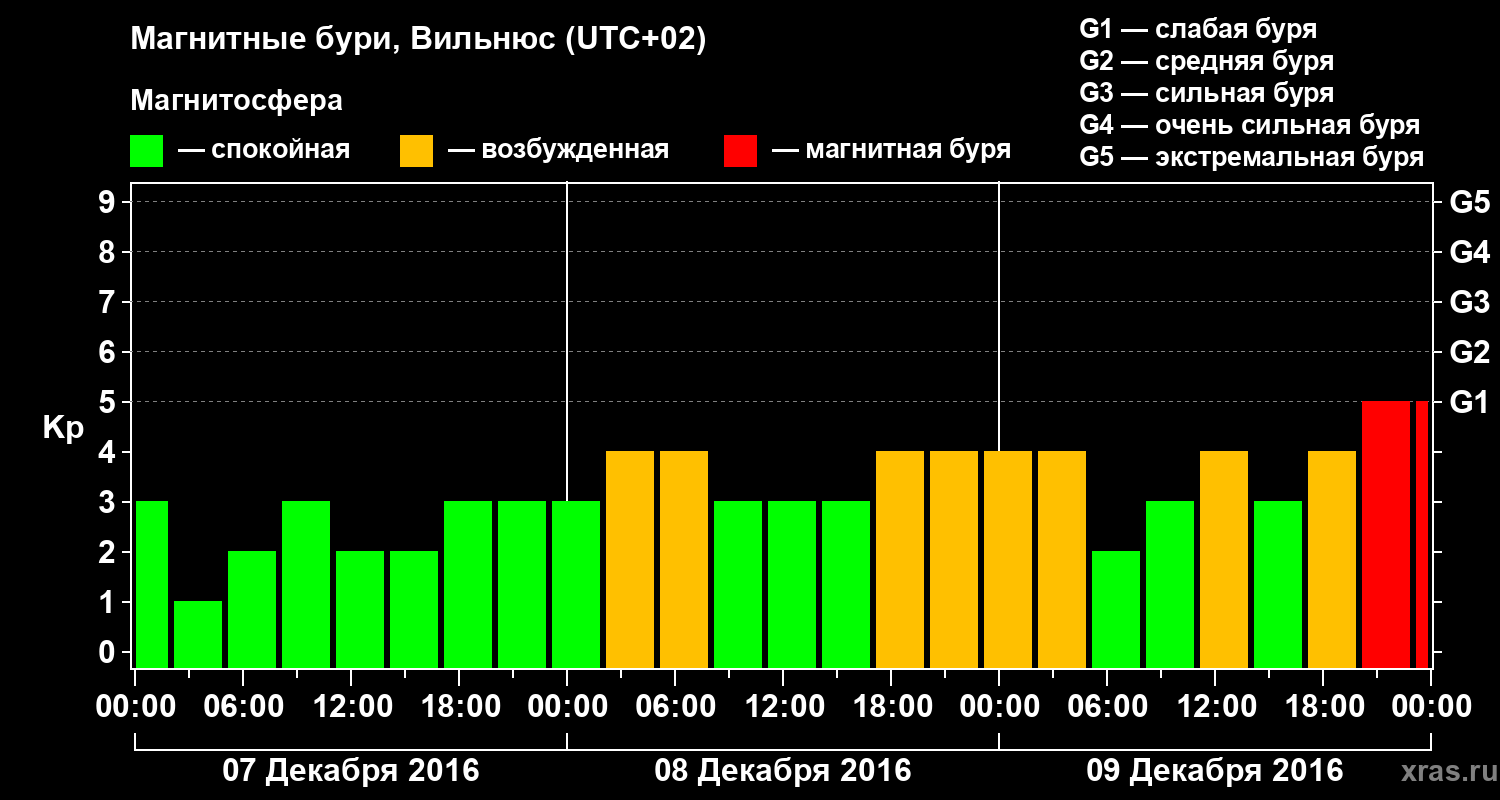Click the '— возбужденная' legend label
1500x800 pixels.
tap(559, 150)
